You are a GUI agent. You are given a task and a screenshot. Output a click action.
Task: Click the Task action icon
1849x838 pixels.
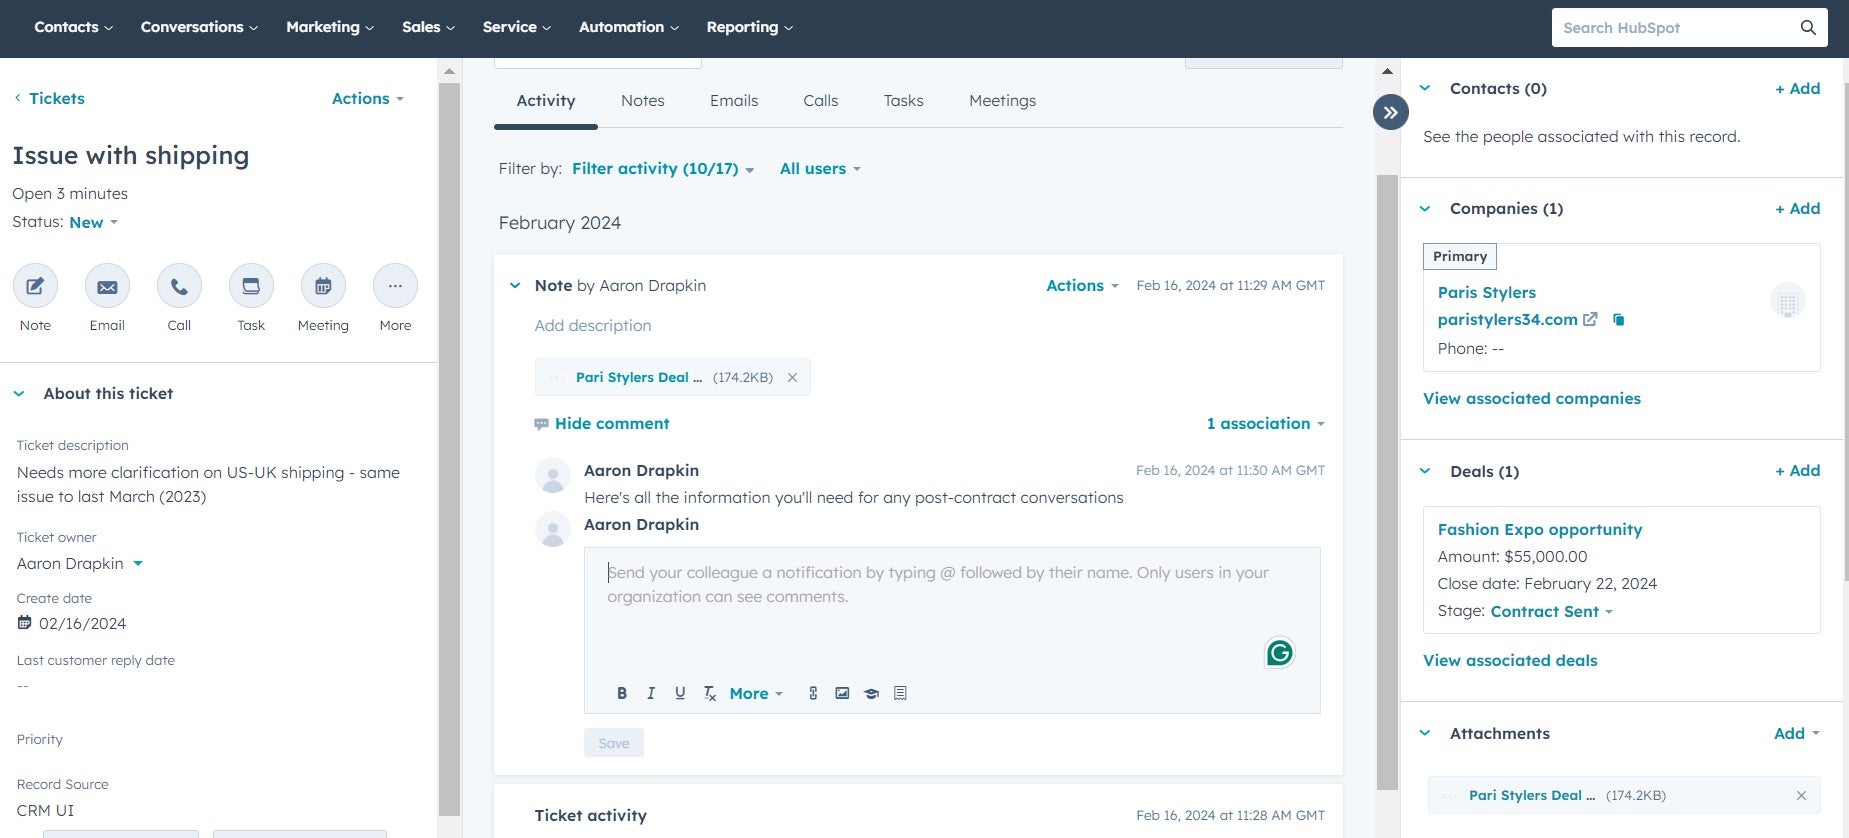click(251, 286)
